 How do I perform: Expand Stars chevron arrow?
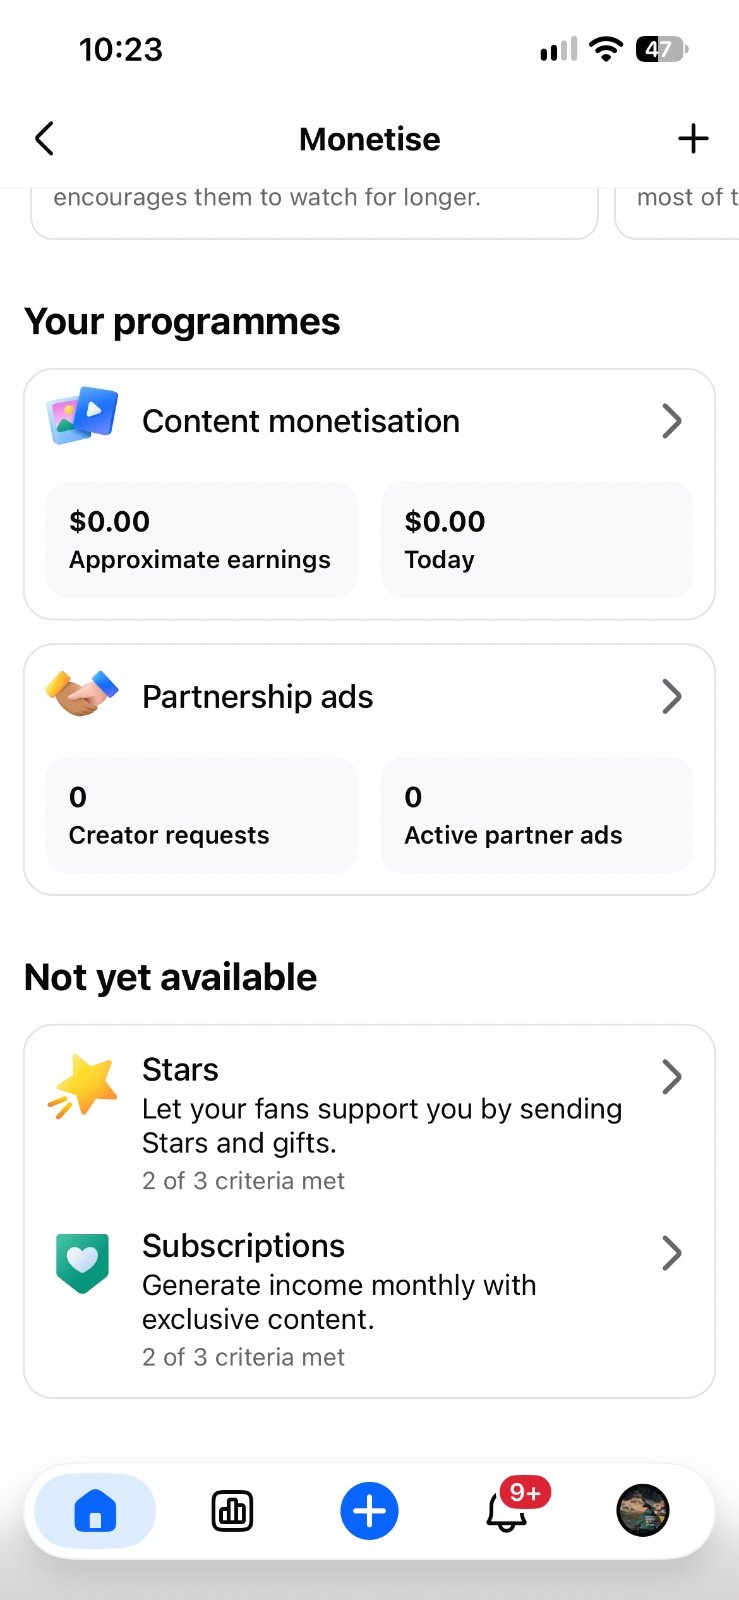(x=672, y=1077)
